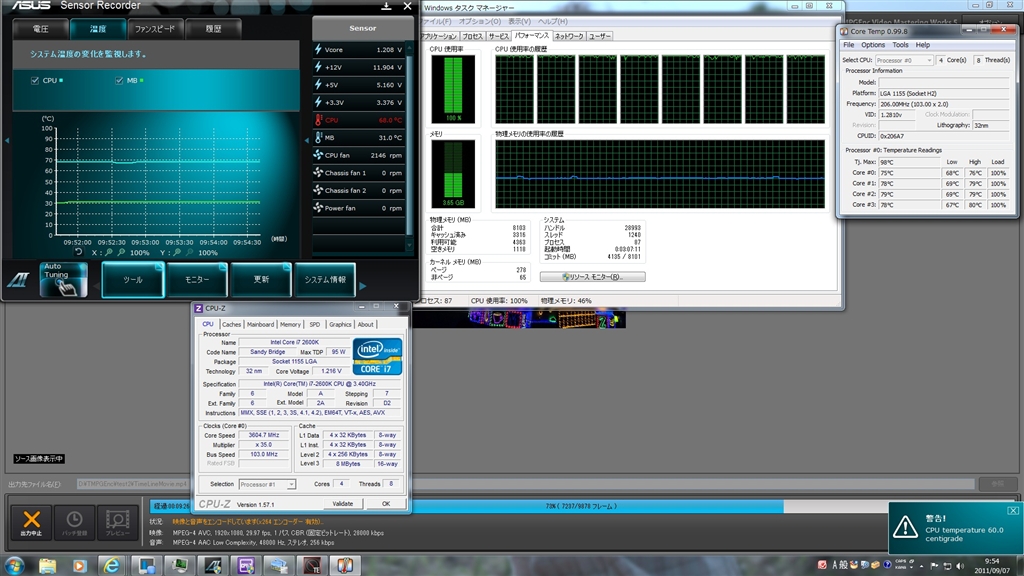Click the warning triangle icon in temperature alert
The image size is (1024, 576).
905,526
